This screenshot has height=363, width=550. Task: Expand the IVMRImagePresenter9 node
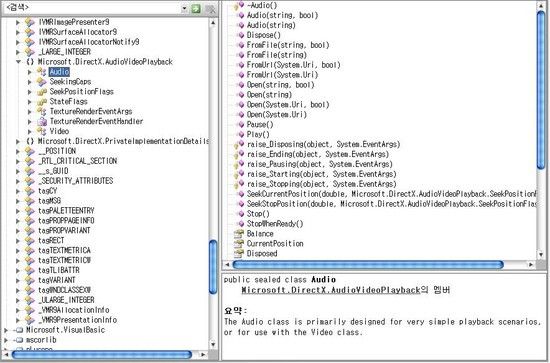(x=18, y=22)
